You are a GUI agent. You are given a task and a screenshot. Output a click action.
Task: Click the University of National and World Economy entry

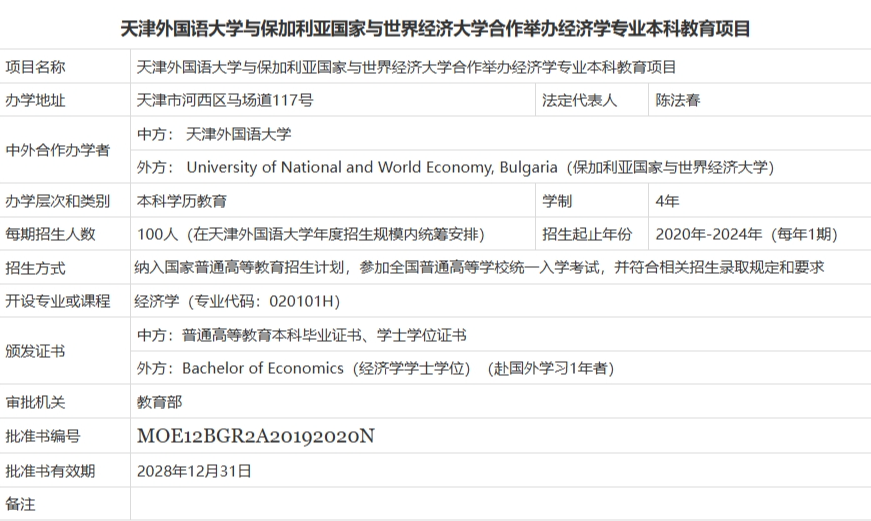455,167
